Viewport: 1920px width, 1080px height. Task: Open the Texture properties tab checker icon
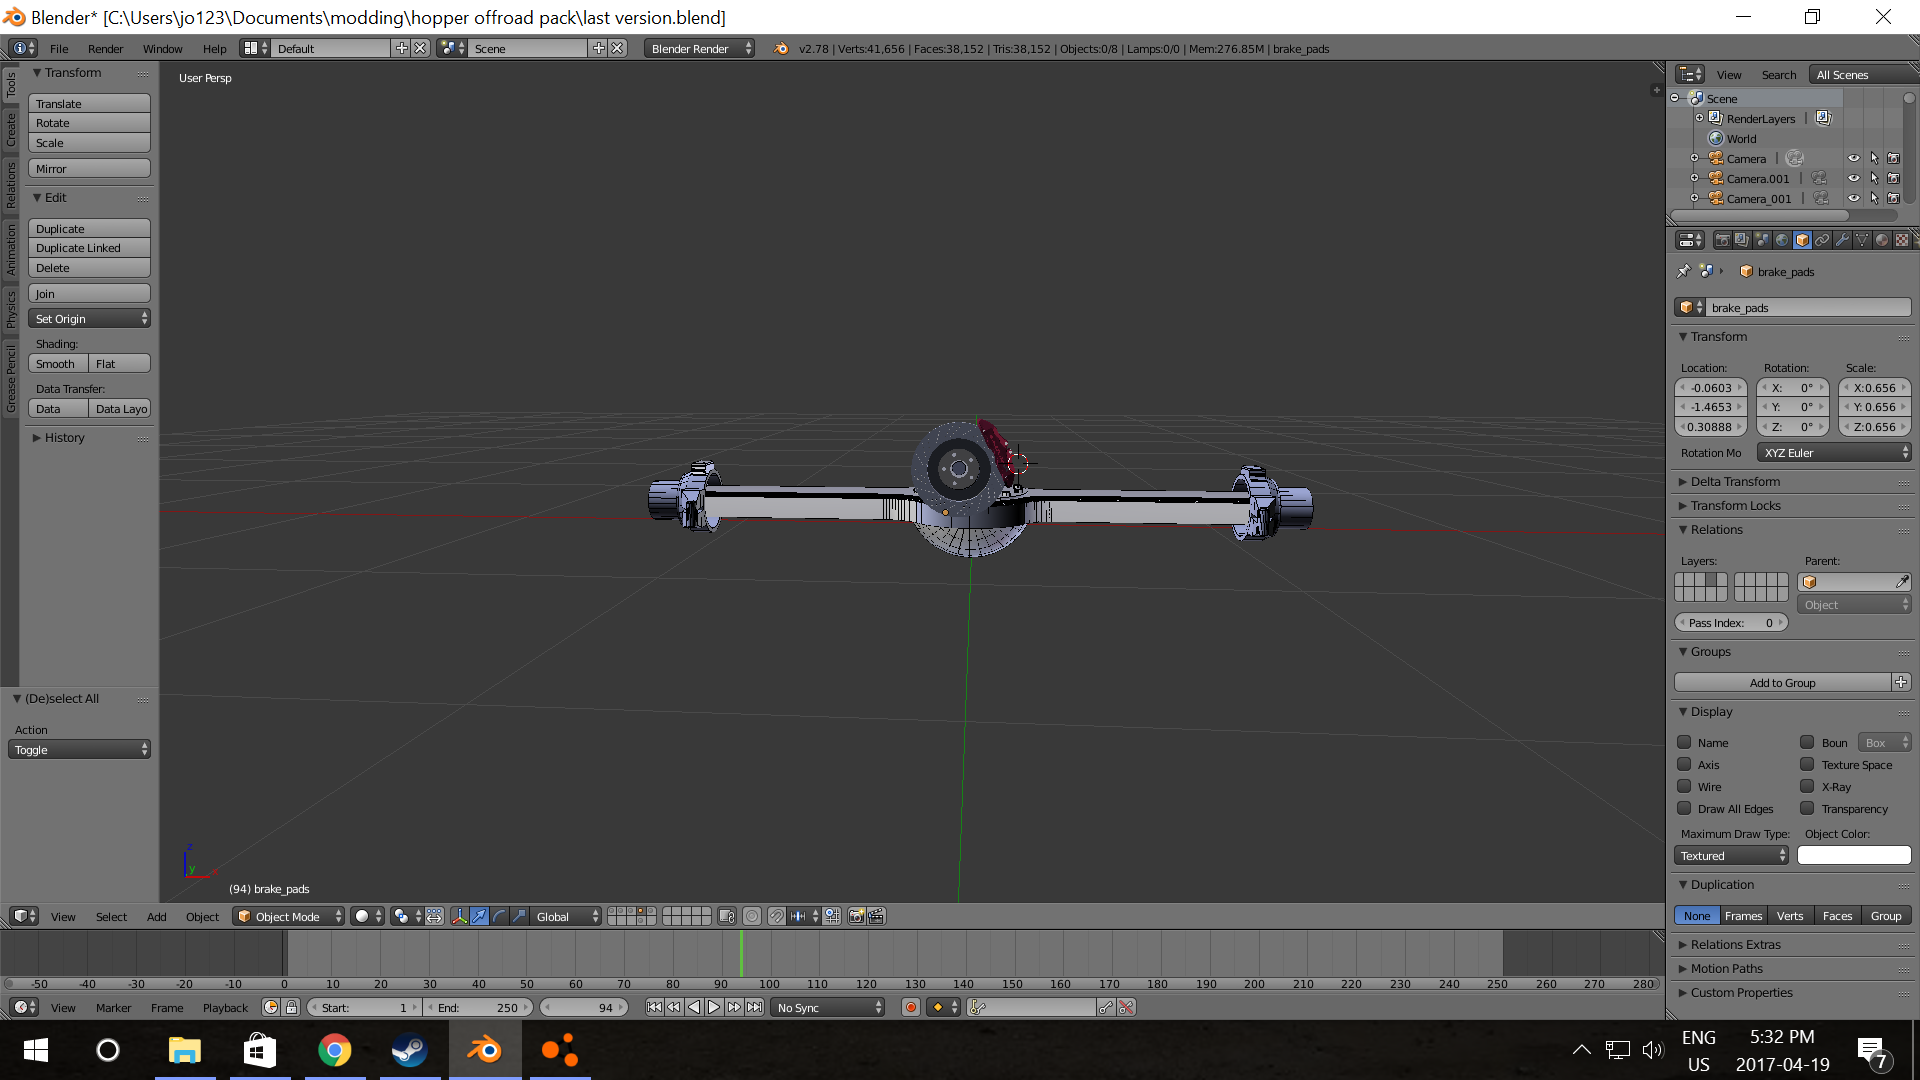point(1902,240)
